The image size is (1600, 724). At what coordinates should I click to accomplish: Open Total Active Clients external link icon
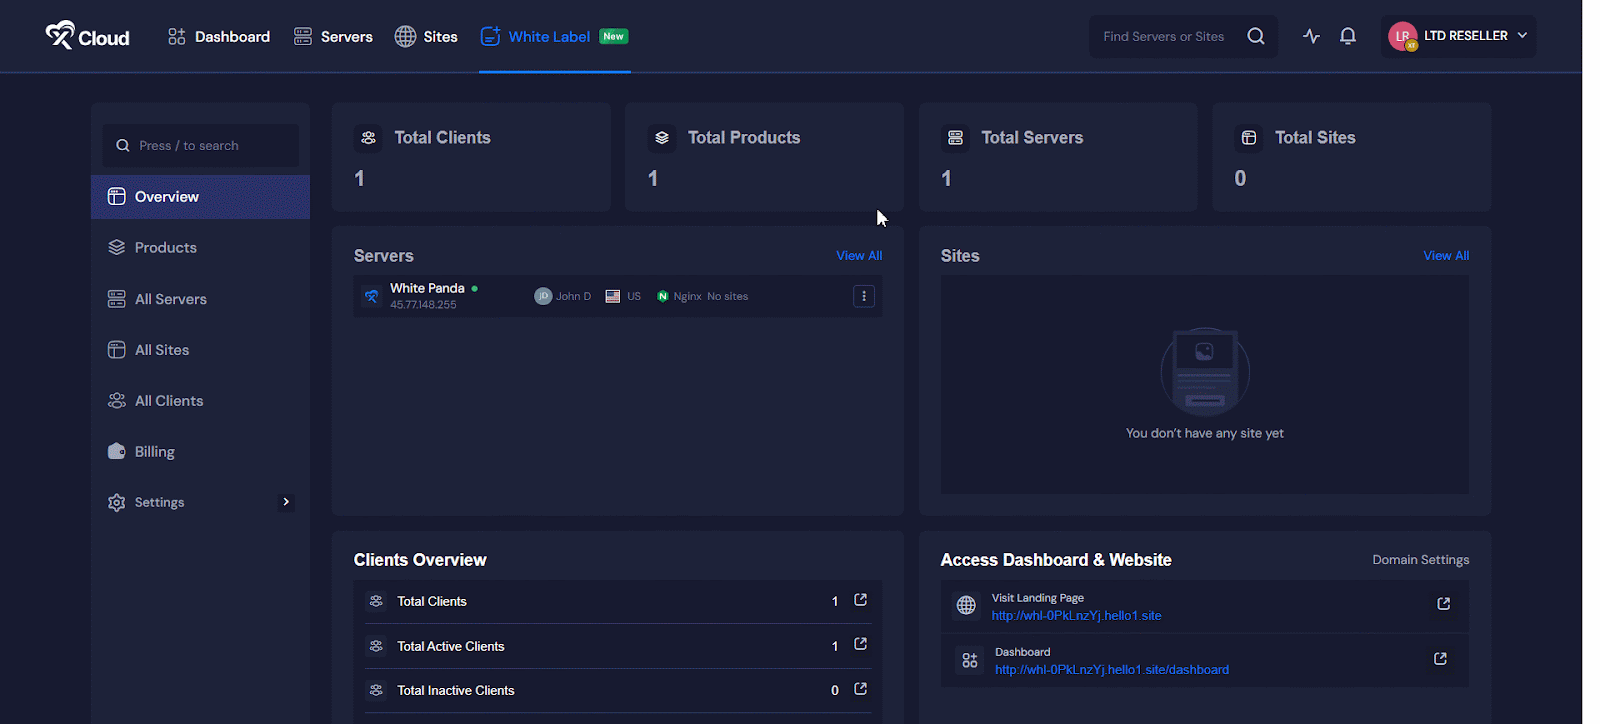[860, 645]
